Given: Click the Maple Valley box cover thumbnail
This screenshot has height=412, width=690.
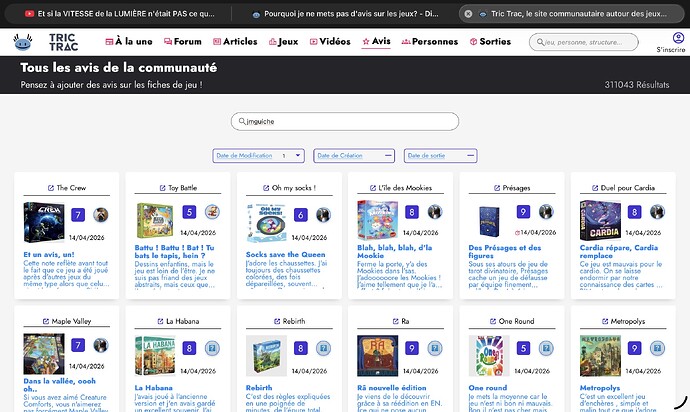Looking at the screenshot, I should click(x=43, y=352).
